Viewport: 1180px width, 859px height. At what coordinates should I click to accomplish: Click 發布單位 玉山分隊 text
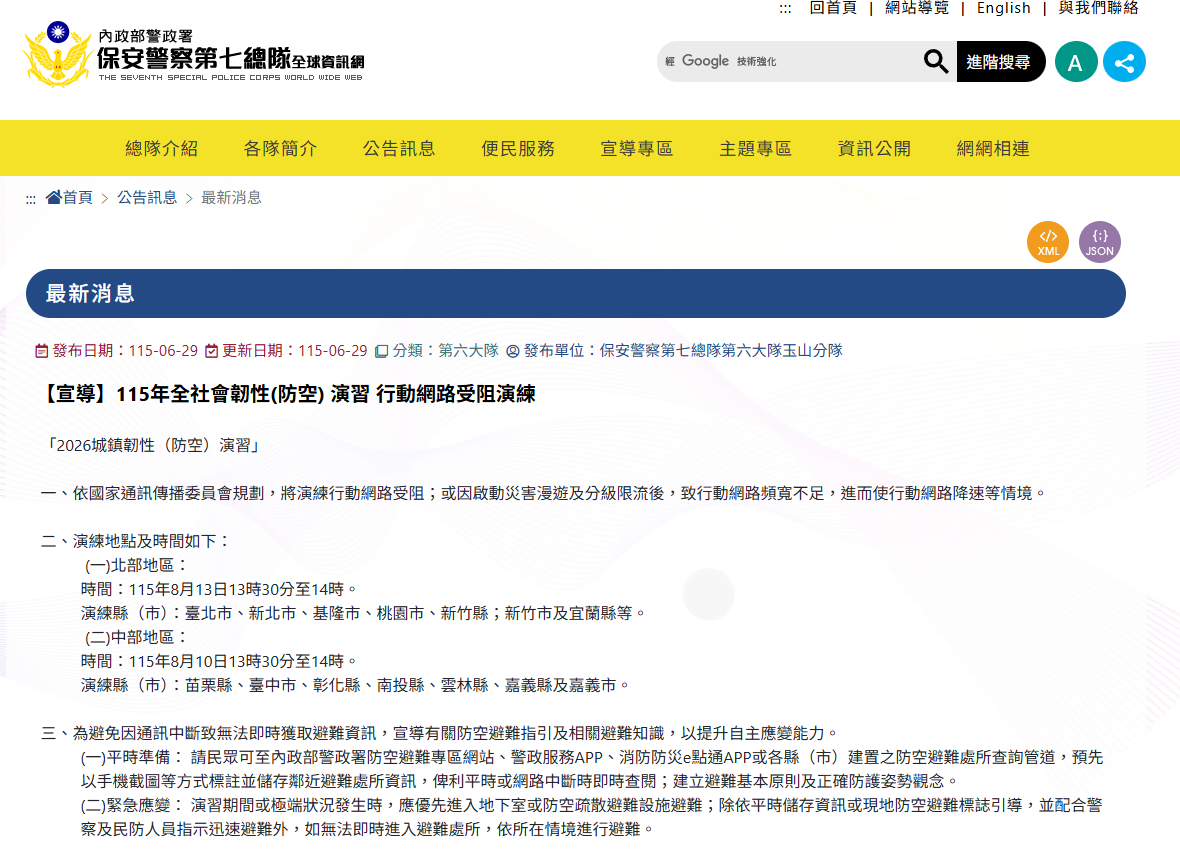click(x=683, y=351)
